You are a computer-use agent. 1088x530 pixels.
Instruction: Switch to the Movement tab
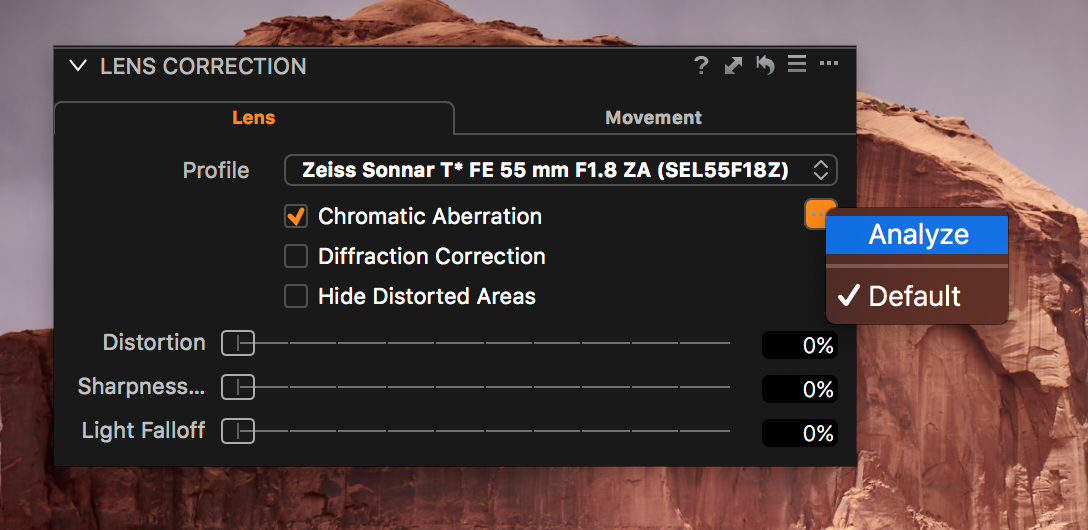click(654, 118)
